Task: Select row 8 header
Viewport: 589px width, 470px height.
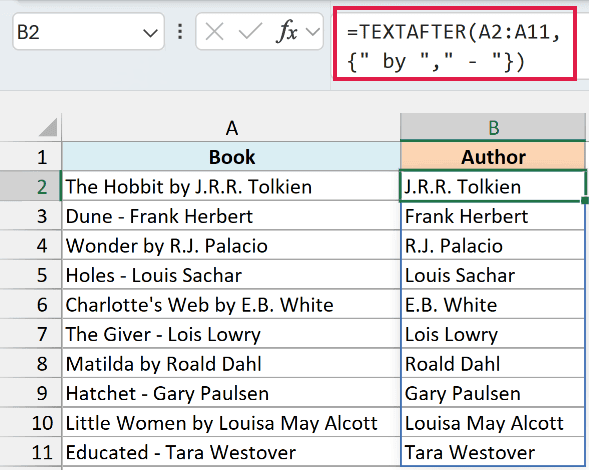Action: point(30,363)
